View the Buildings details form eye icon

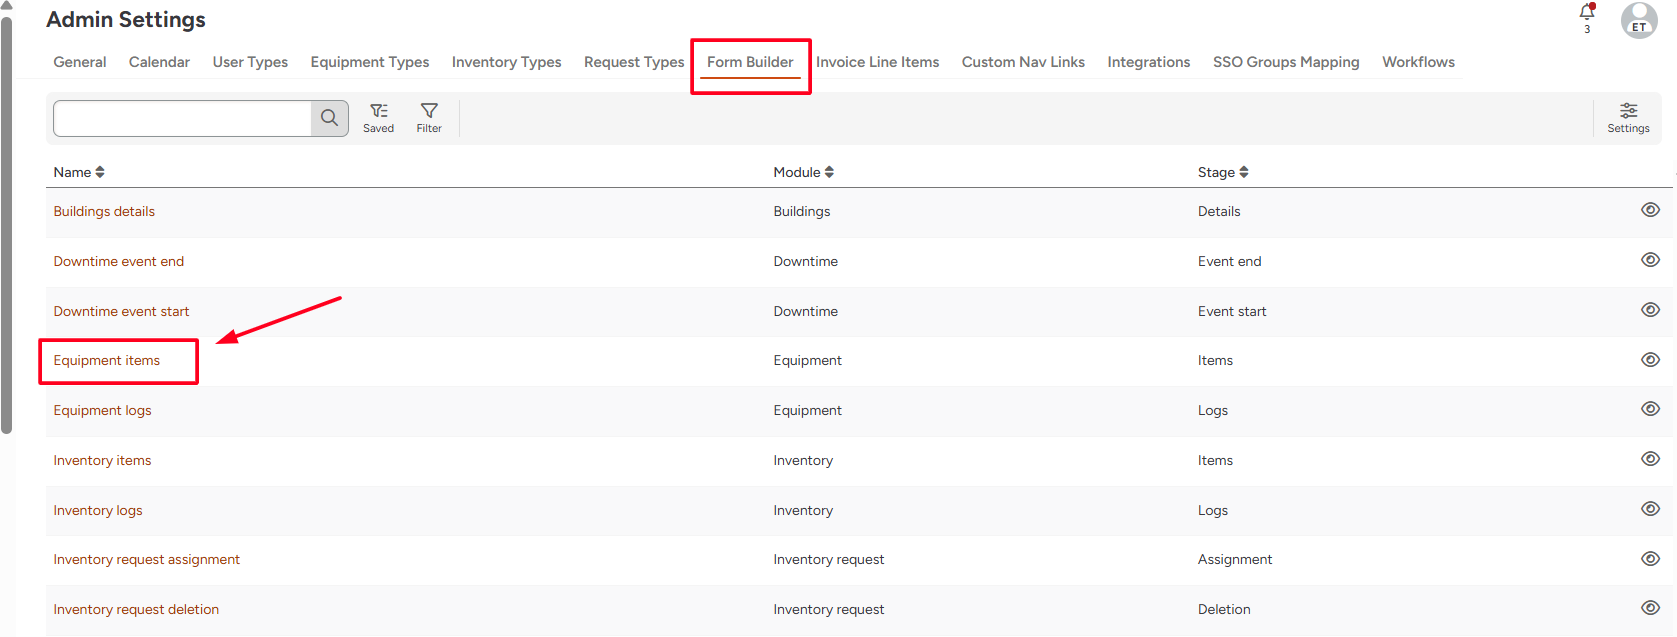(1650, 210)
